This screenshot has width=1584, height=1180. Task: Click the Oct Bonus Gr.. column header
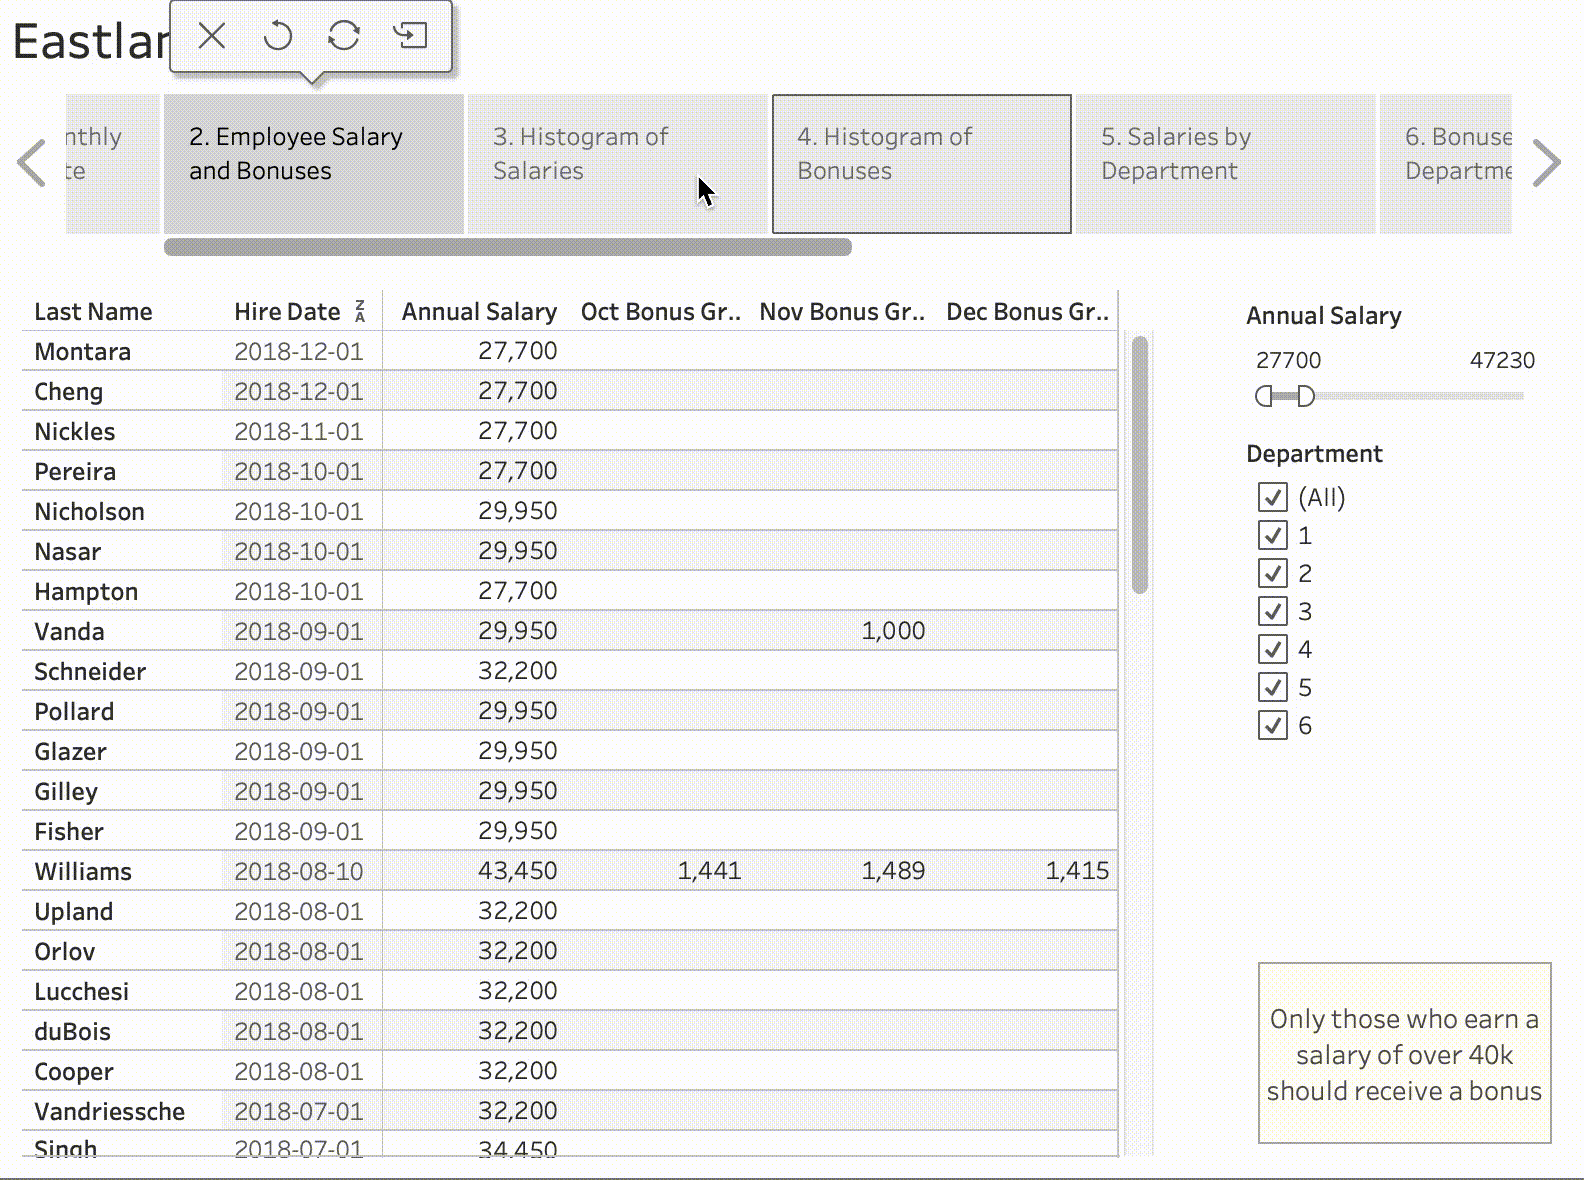[661, 312]
